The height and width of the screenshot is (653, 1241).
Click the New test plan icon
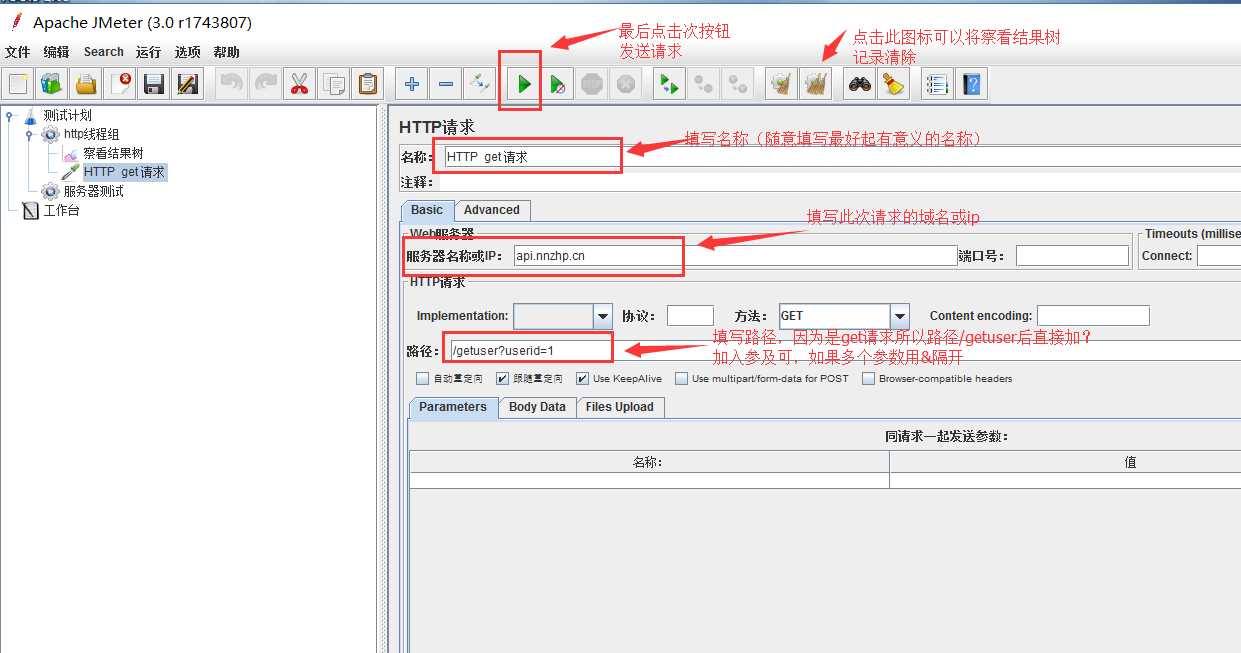click(x=18, y=84)
